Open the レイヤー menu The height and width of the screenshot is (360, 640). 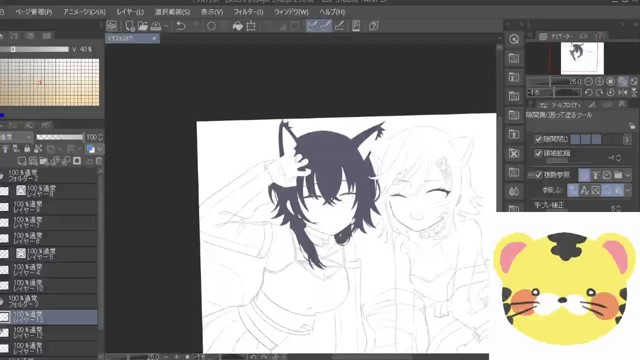point(130,12)
